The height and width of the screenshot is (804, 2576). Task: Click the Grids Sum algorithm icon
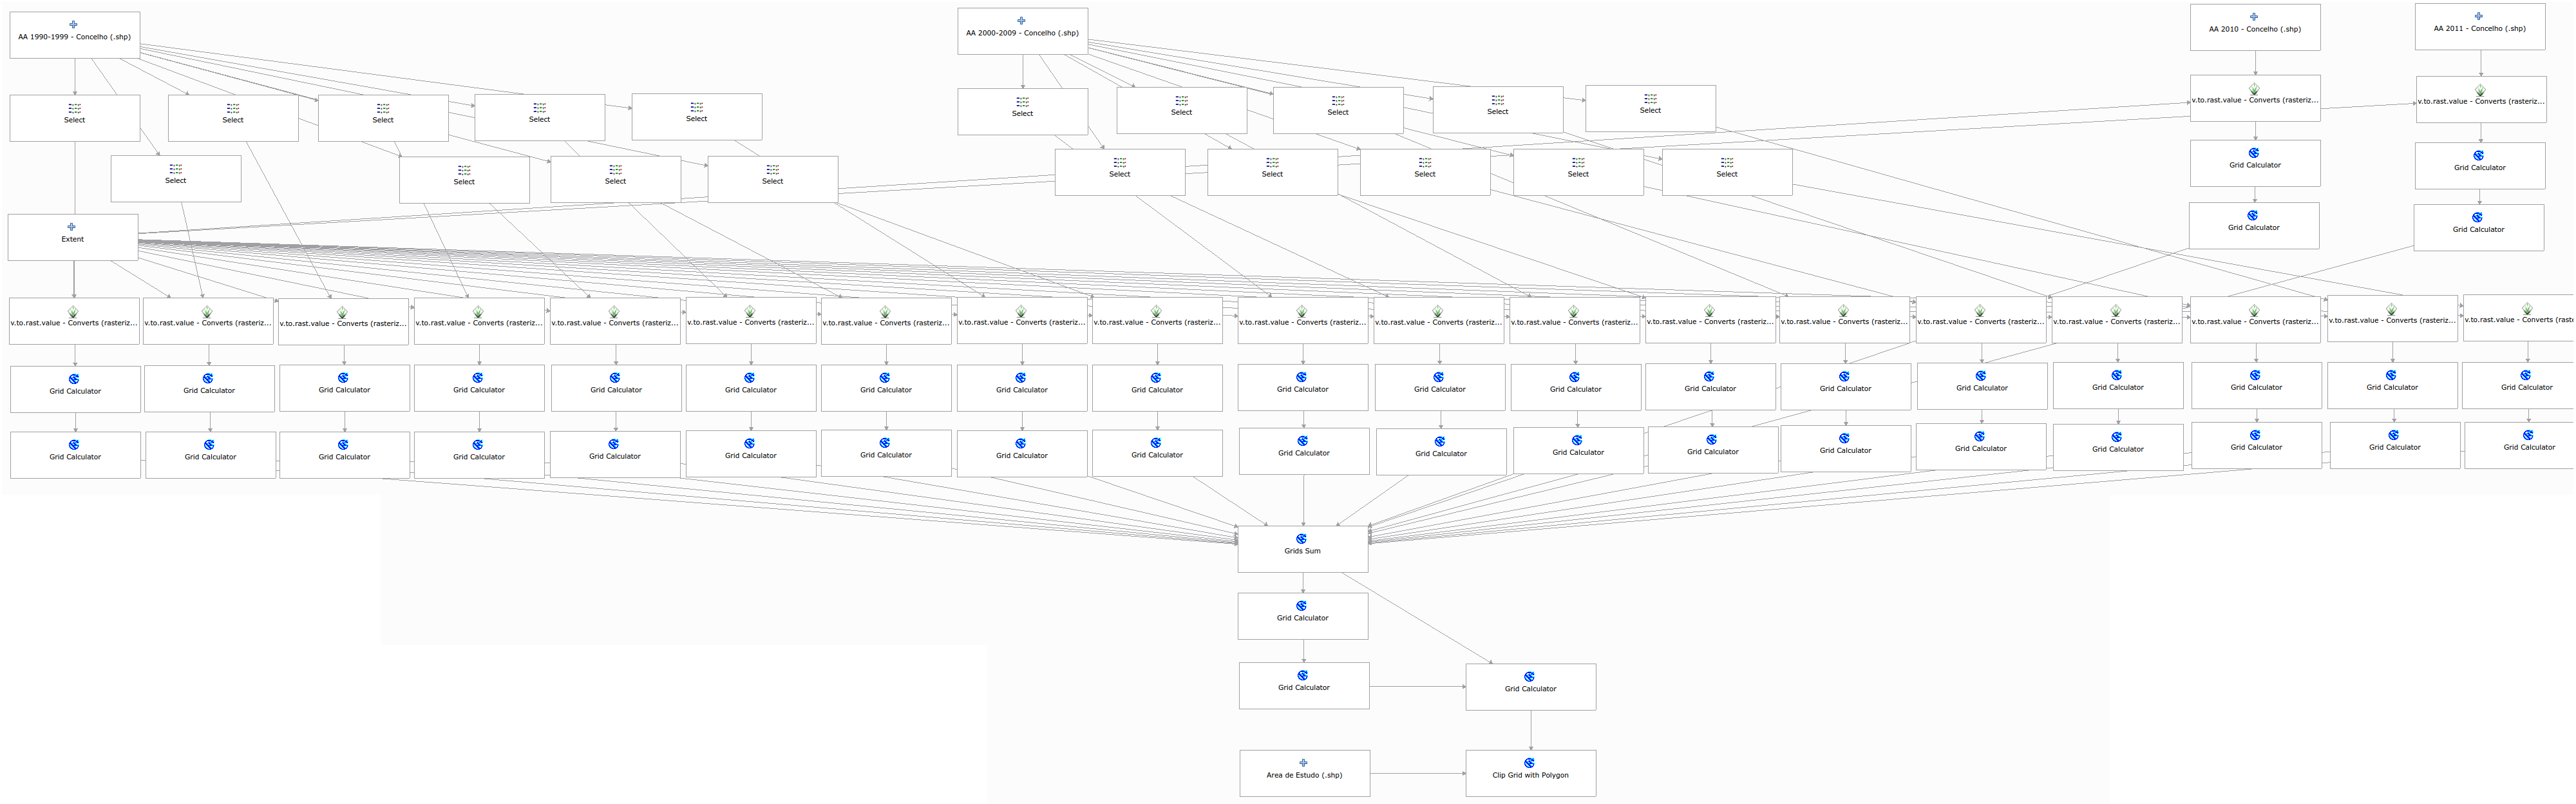[x=1302, y=539]
